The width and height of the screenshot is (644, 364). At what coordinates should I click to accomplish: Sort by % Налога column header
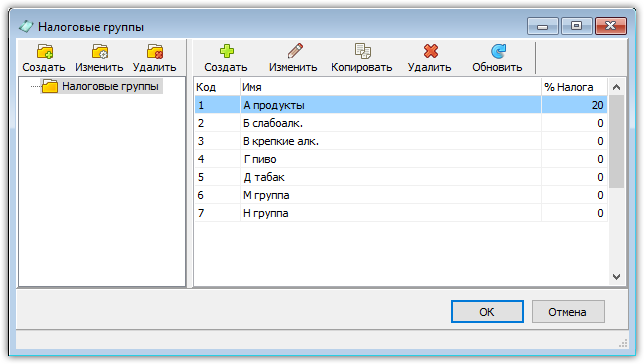pos(574,87)
